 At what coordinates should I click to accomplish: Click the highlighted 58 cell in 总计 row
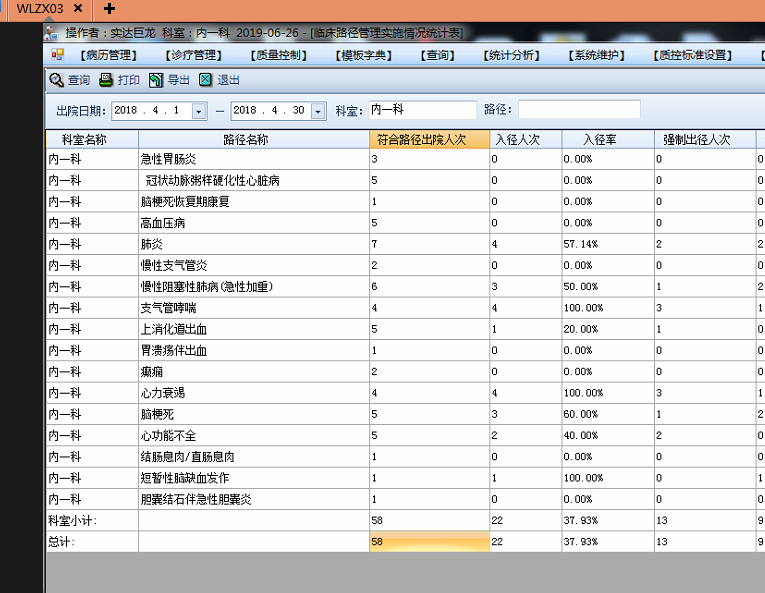coord(429,542)
